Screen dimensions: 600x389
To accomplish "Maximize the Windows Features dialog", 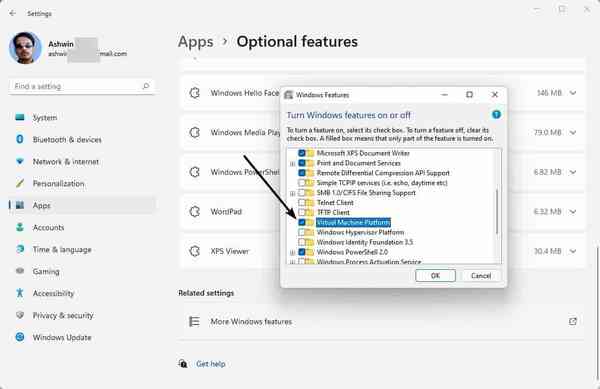I will 469,94.
